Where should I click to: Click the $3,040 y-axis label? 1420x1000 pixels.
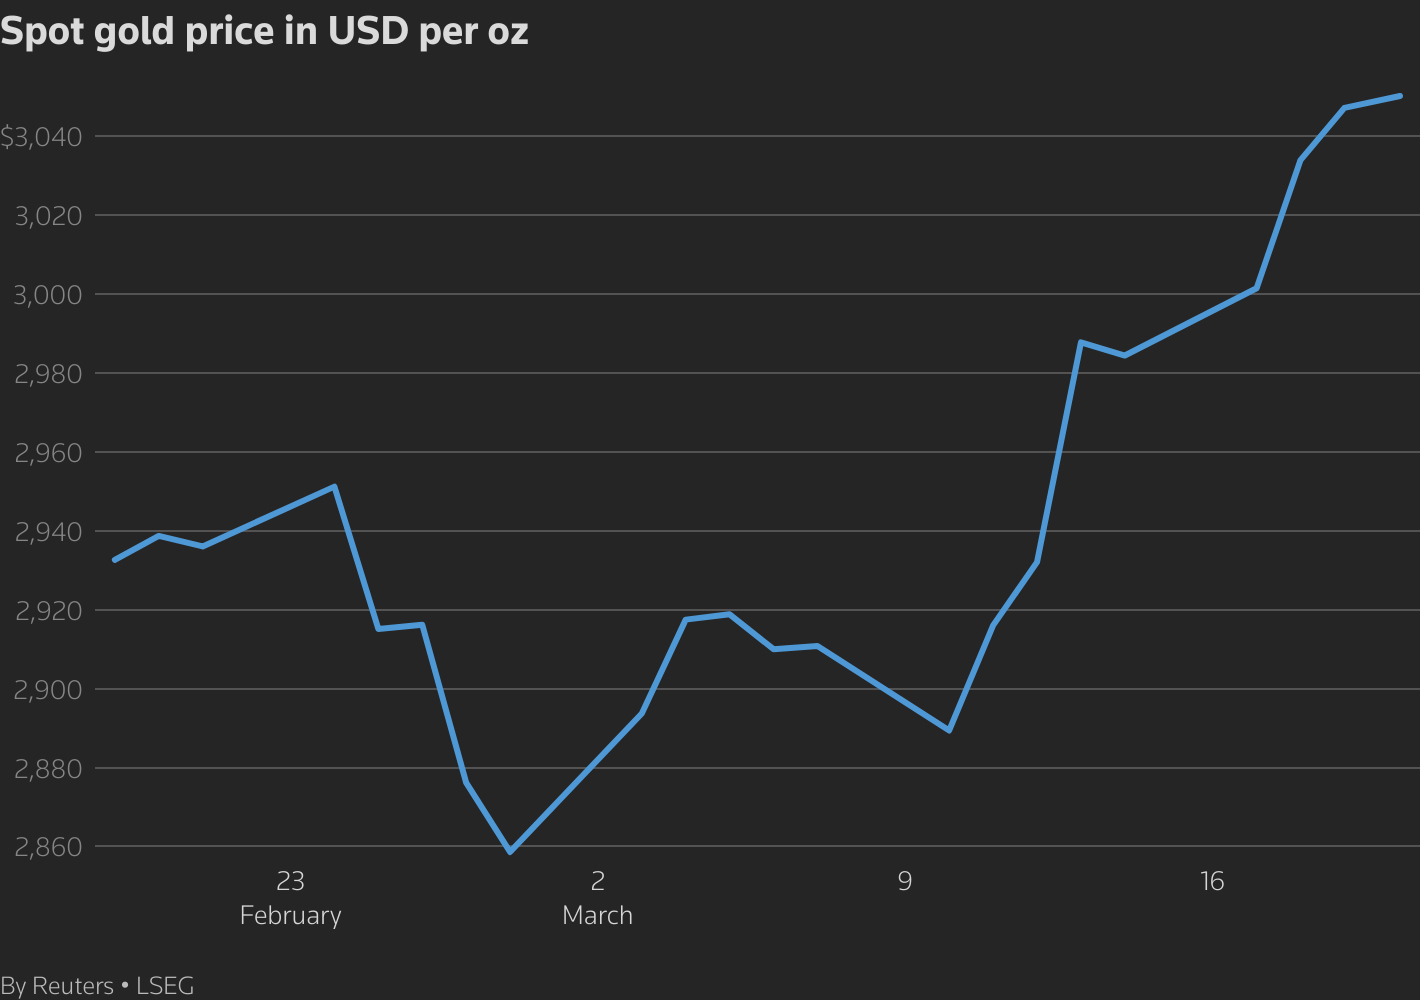click(41, 137)
